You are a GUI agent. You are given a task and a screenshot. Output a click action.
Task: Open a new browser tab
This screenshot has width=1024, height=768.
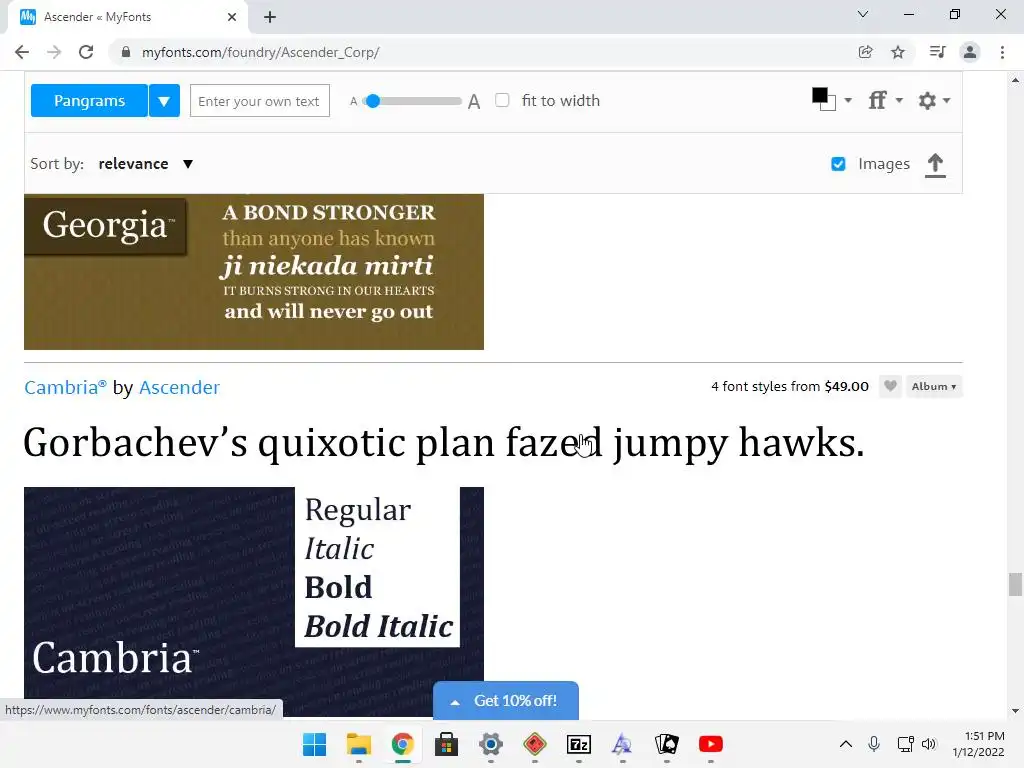pyautogui.click(x=270, y=17)
